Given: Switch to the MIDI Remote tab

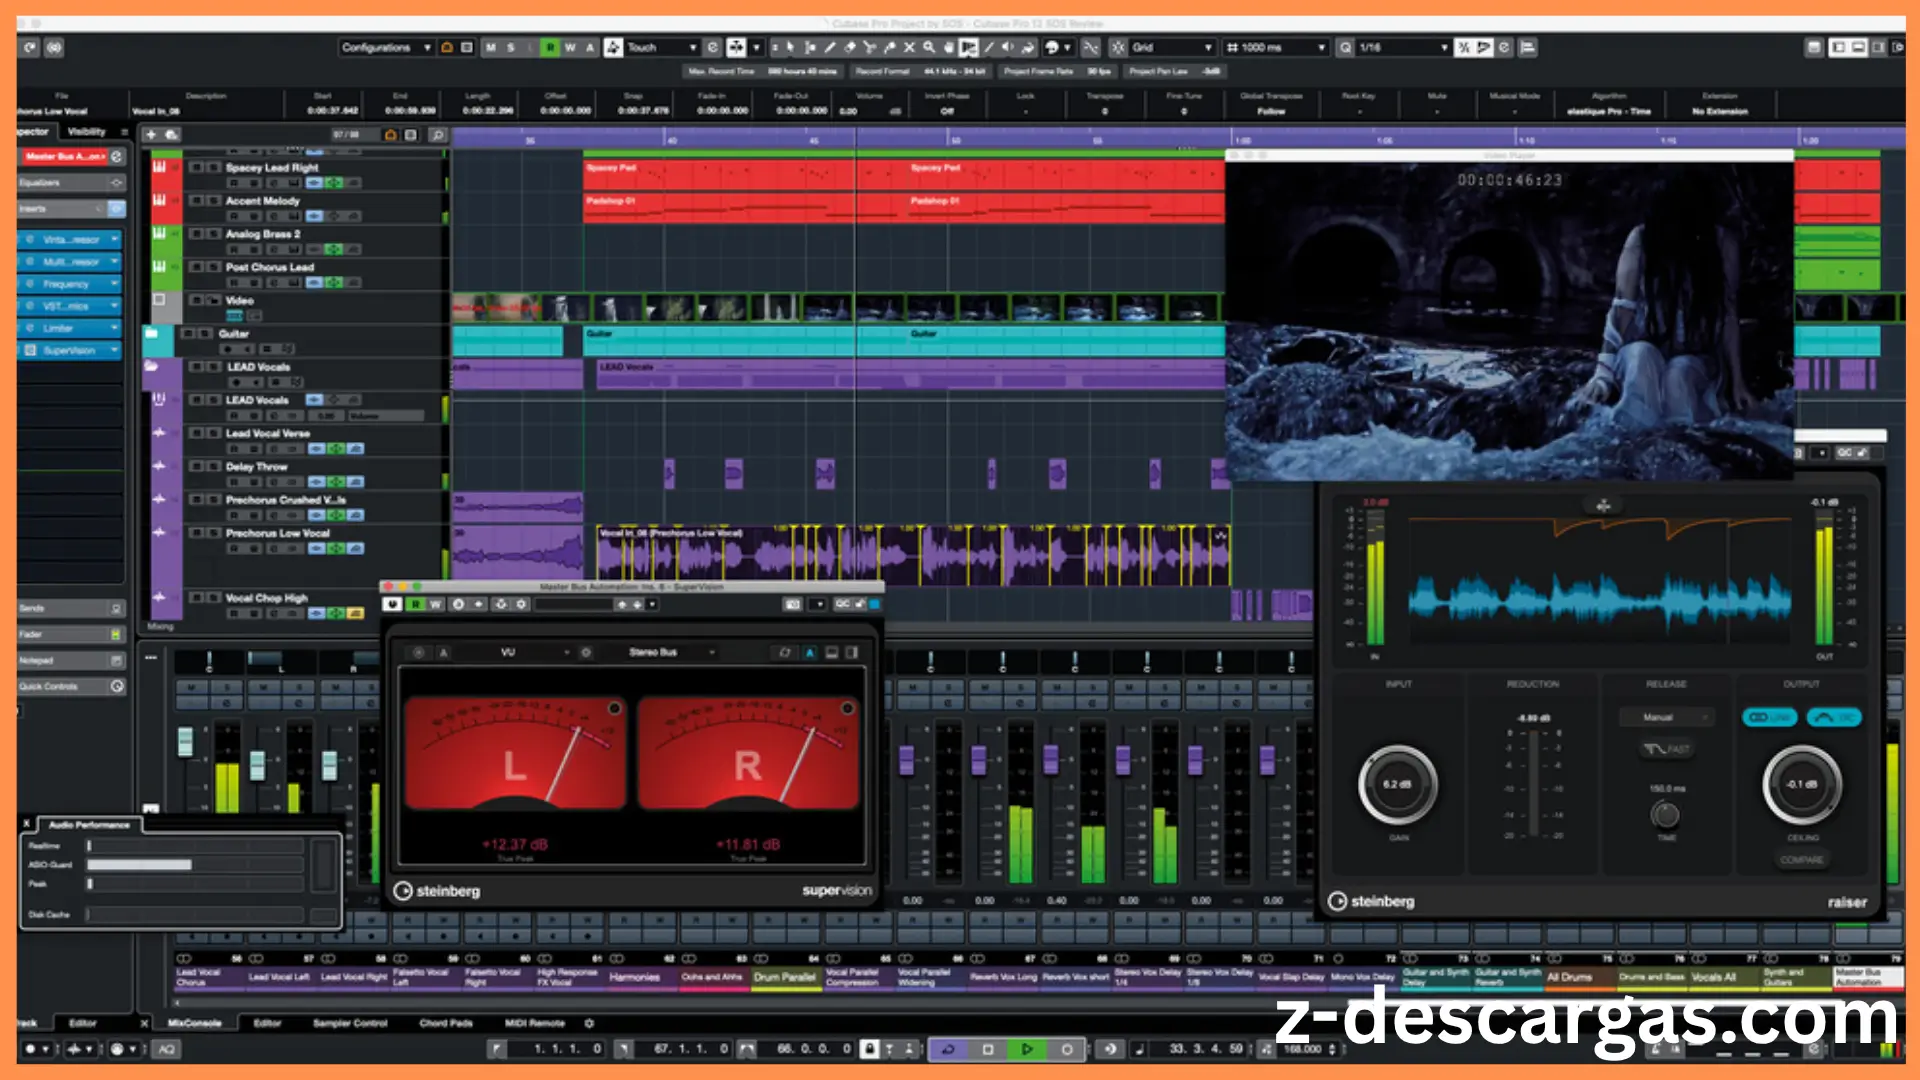Looking at the screenshot, I should tap(535, 1023).
